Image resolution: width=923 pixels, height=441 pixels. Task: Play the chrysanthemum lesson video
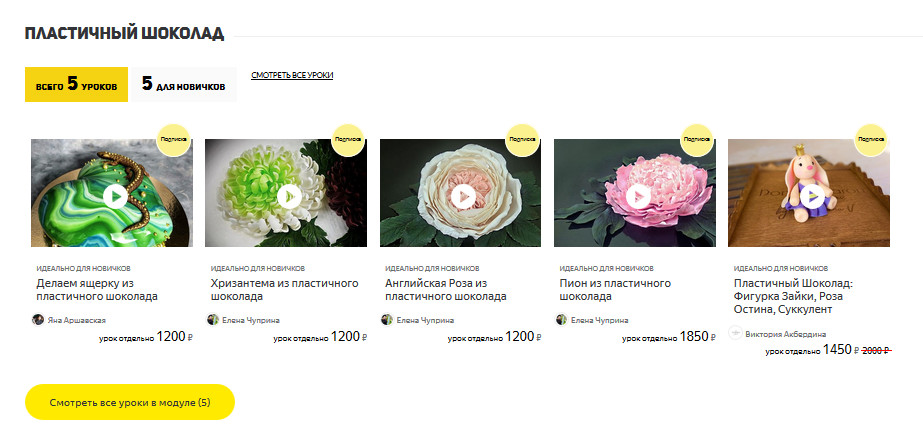[x=289, y=197]
